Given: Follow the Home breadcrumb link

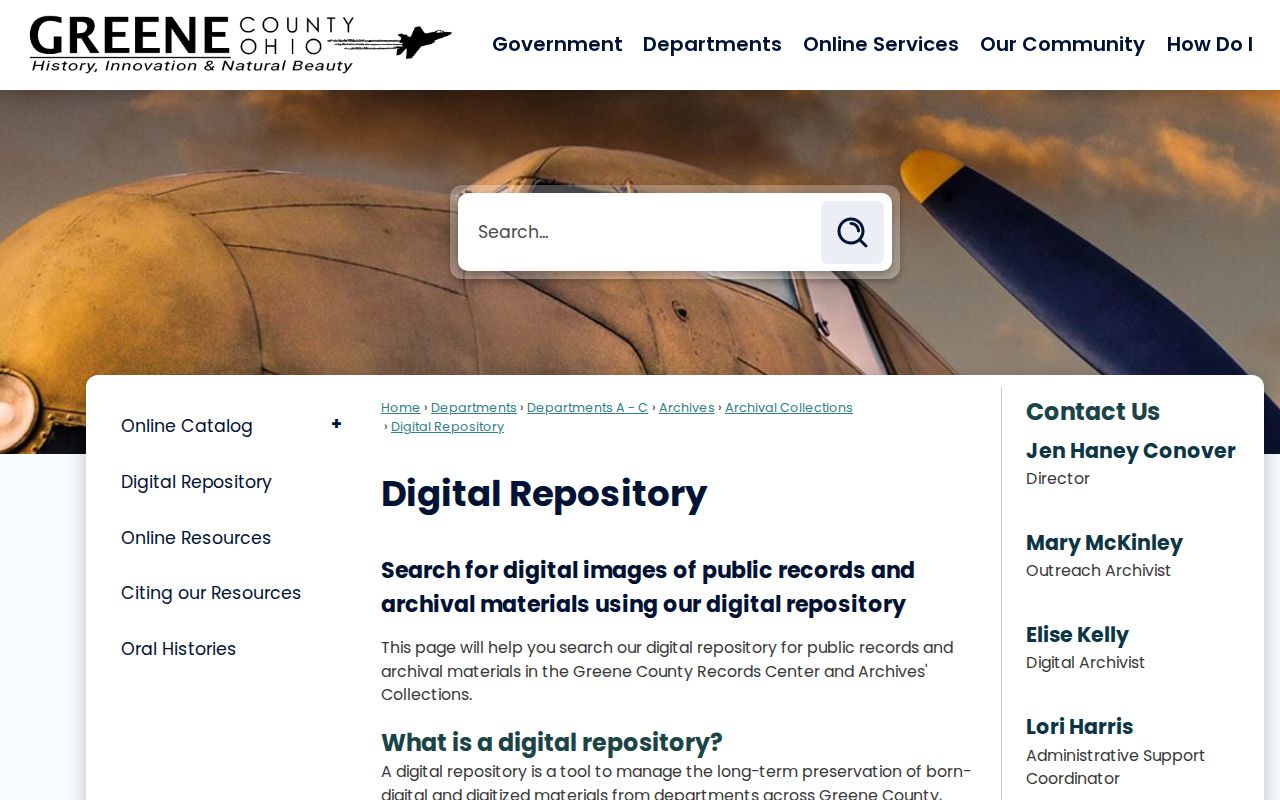Looking at the screenshot, I should (400, 408).
